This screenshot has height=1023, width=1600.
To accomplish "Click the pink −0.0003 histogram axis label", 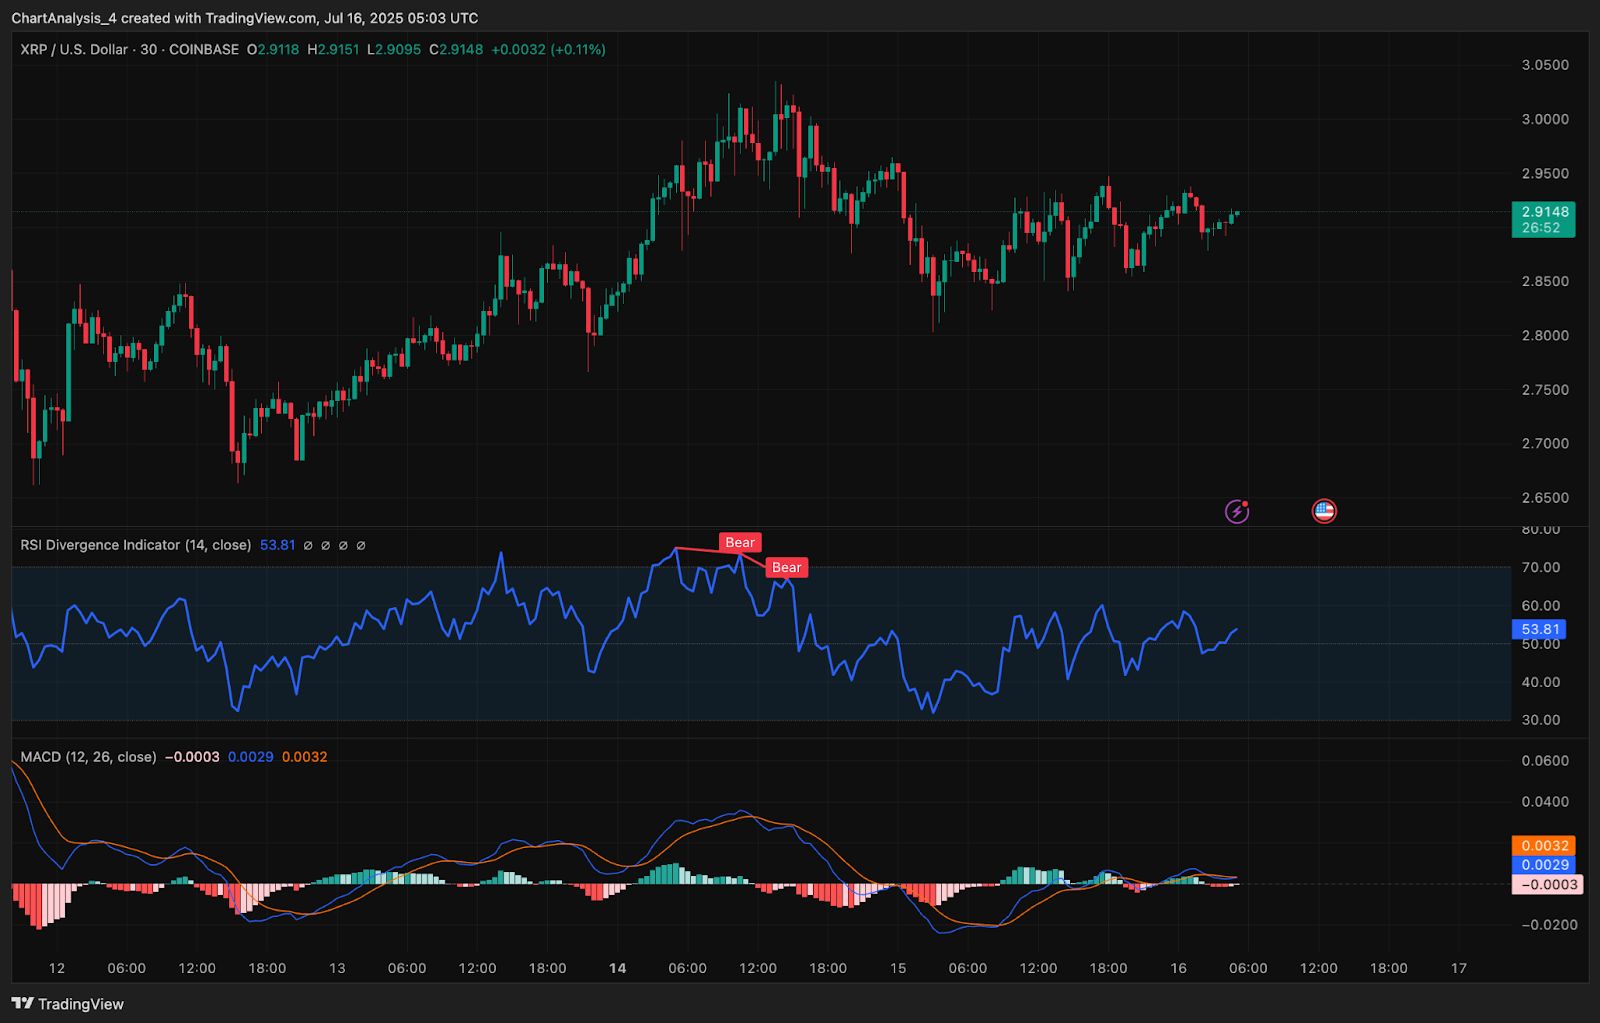I will click(x=1547, y=884).
